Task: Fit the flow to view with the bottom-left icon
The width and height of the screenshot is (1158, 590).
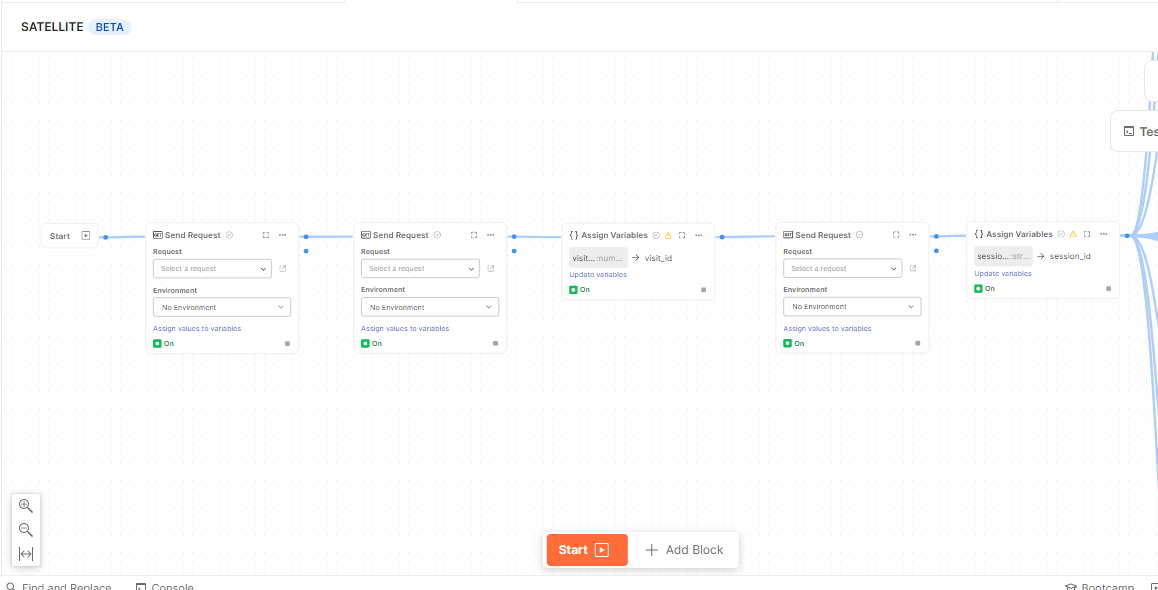Action: click(25, 553)
